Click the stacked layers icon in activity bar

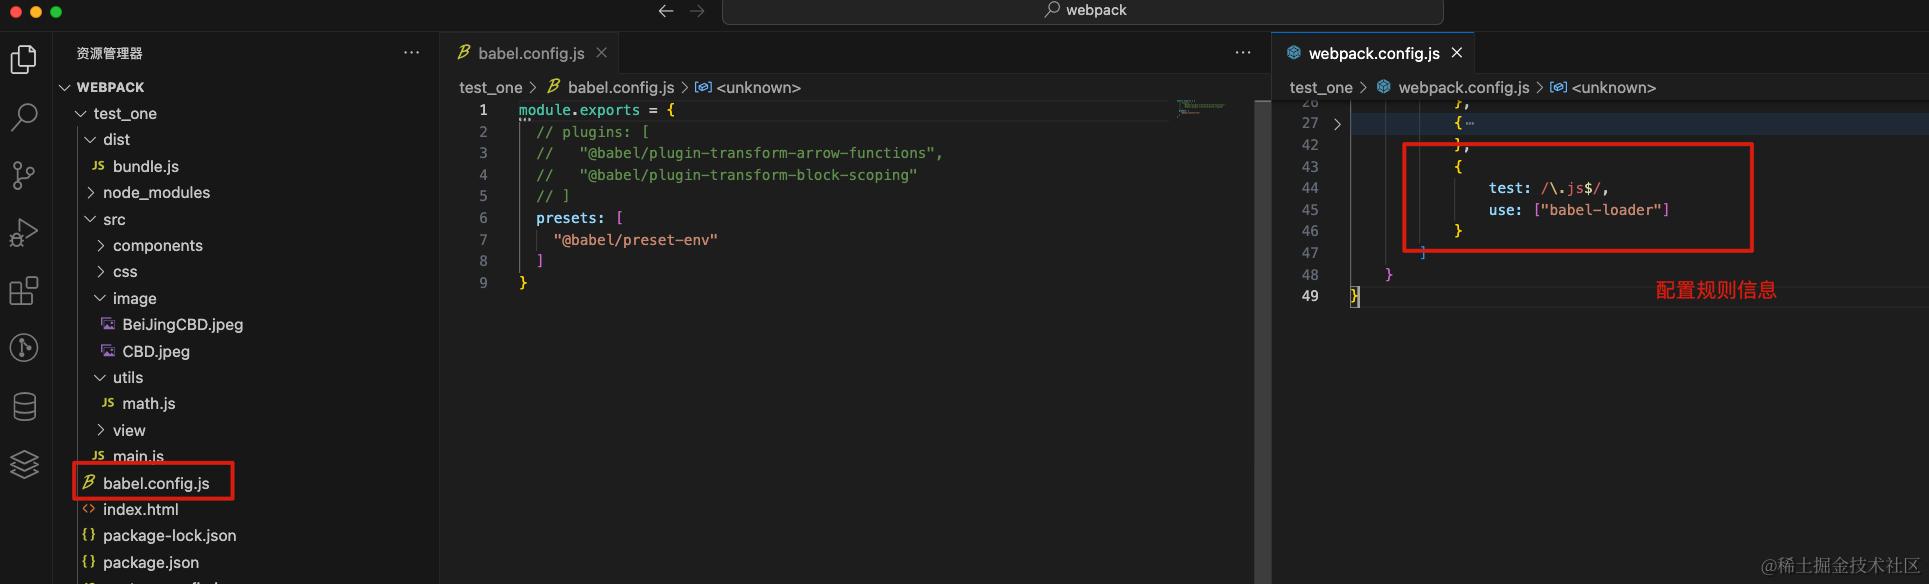tap(24, 464)
